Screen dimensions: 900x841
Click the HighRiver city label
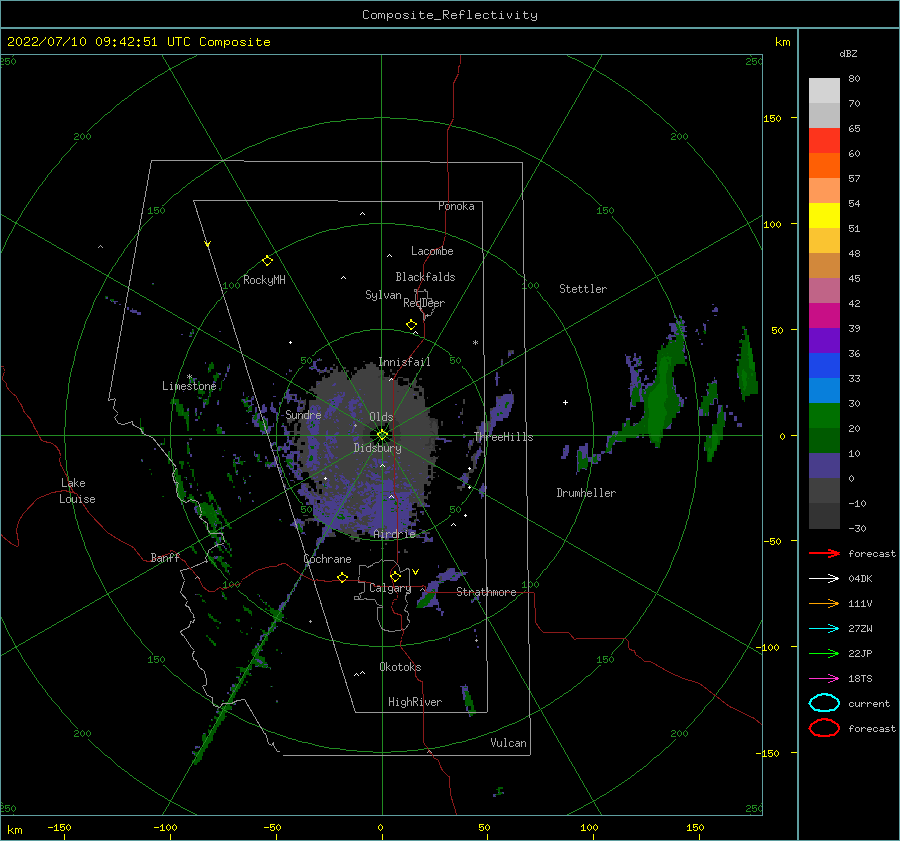tap(415, 702)
